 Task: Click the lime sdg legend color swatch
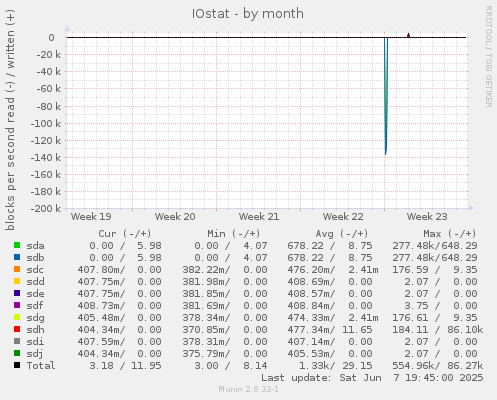[17, 317]
